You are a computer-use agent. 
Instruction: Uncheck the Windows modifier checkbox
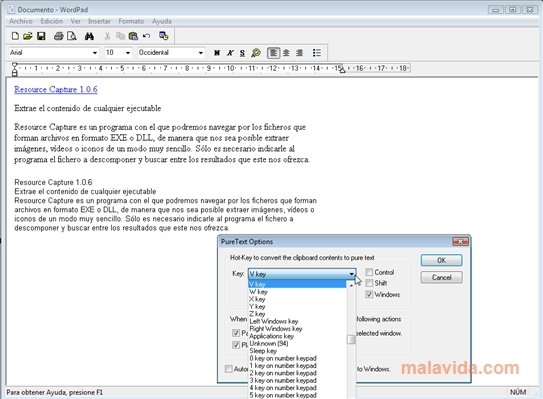[x=369, y=294]
